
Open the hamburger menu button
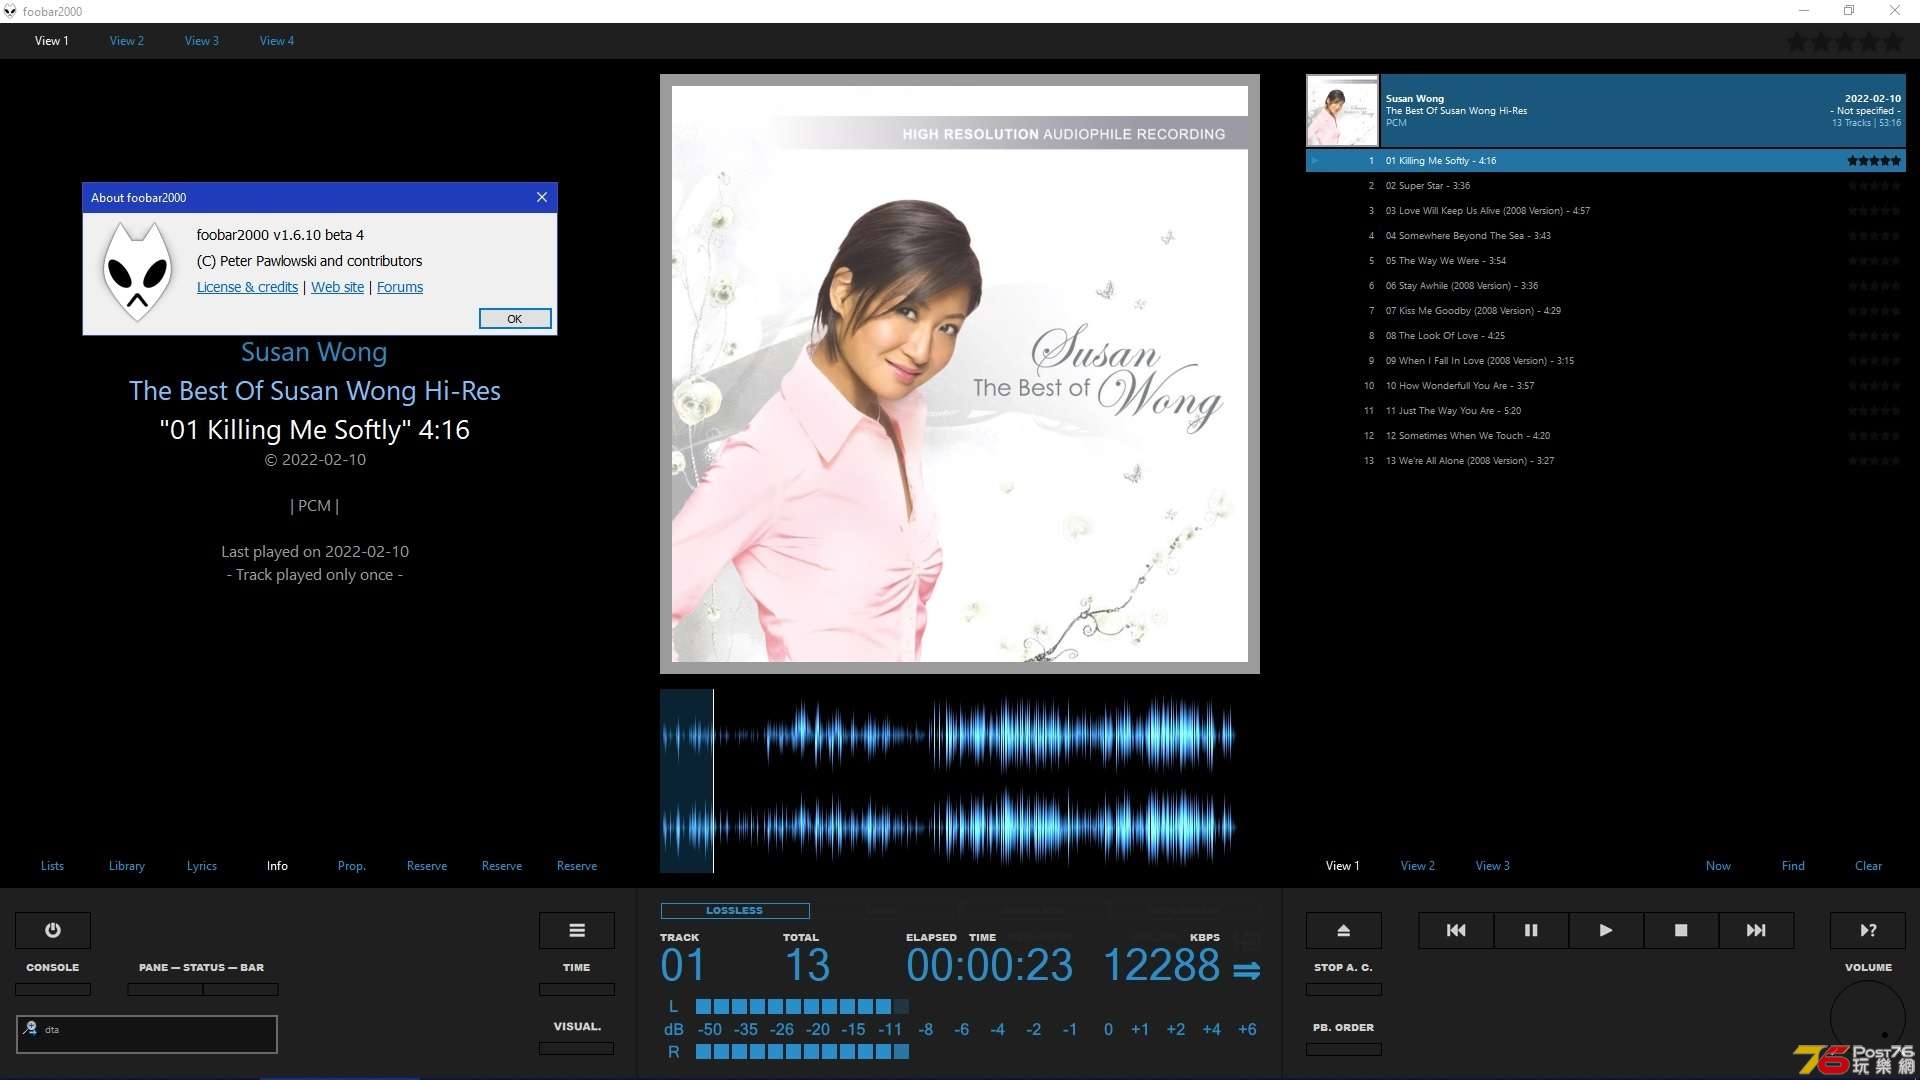point(577,930)
